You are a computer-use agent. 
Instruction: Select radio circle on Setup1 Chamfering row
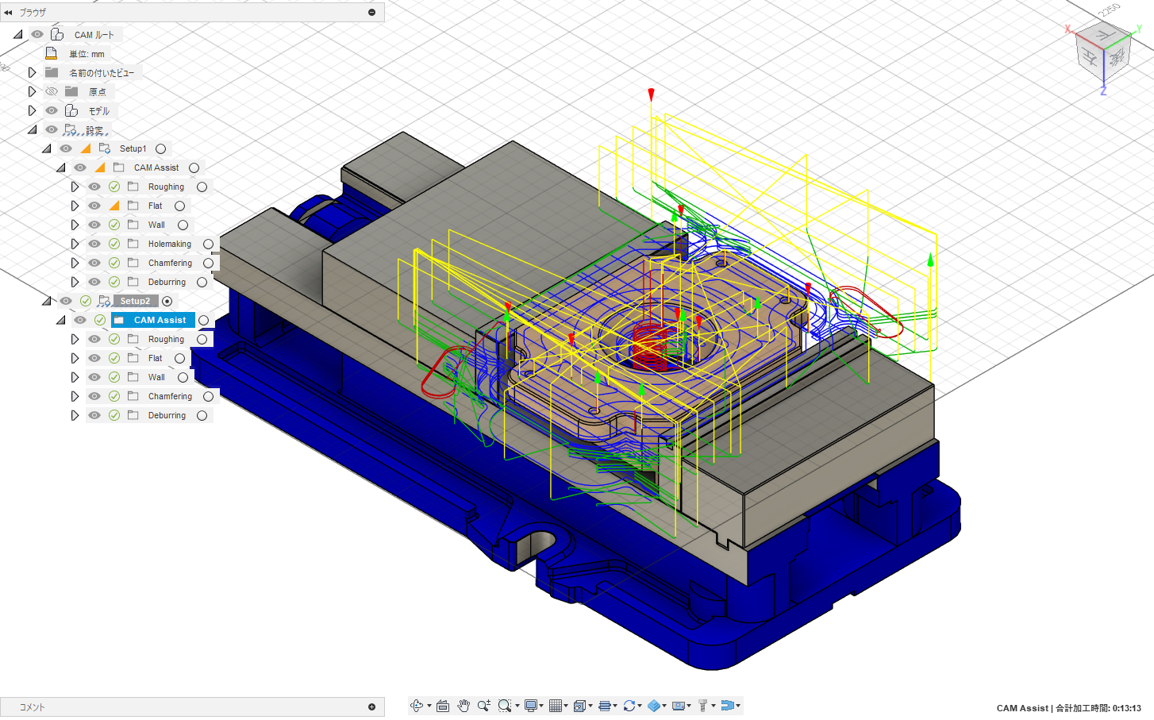(x=208, y=263)
